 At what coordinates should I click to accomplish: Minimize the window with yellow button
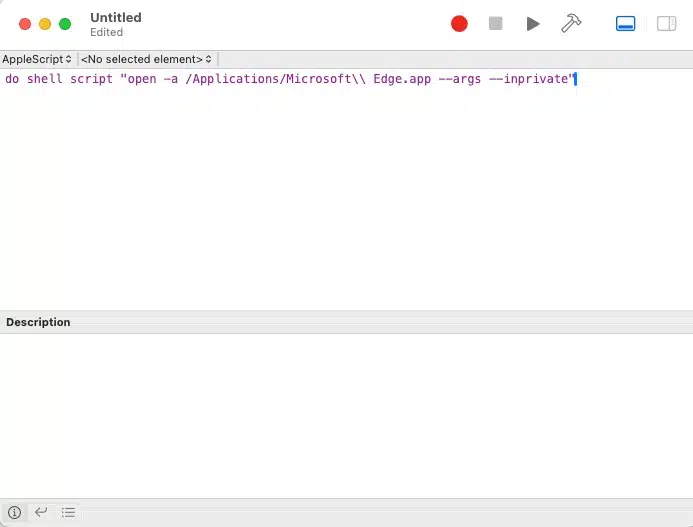pyautogui.click(x=45, y=24)
